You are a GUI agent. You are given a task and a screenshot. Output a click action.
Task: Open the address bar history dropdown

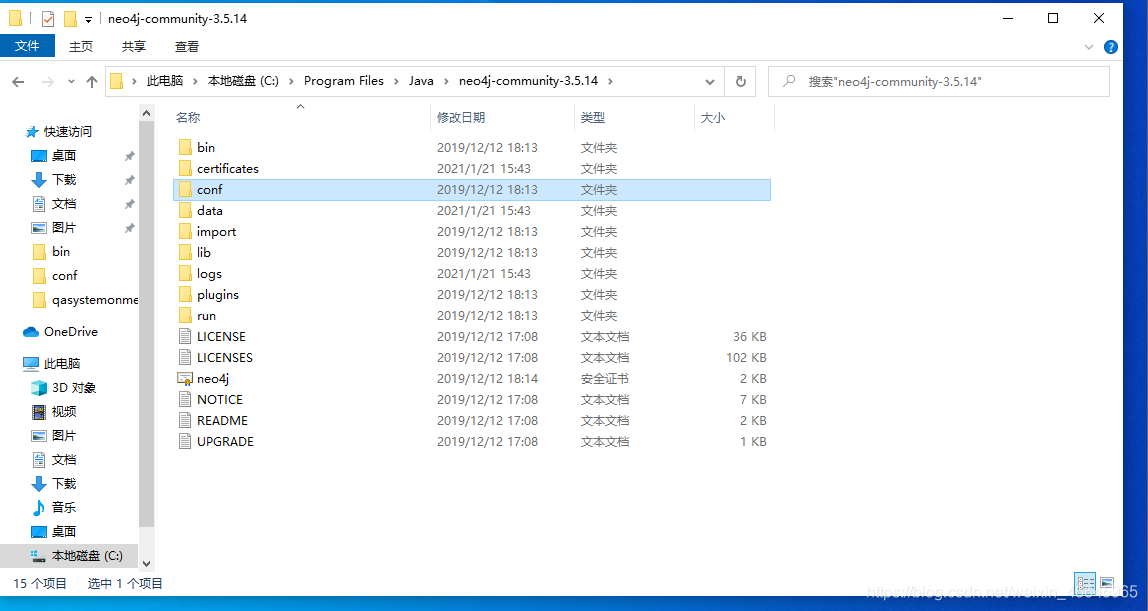[x=709, y=81]
